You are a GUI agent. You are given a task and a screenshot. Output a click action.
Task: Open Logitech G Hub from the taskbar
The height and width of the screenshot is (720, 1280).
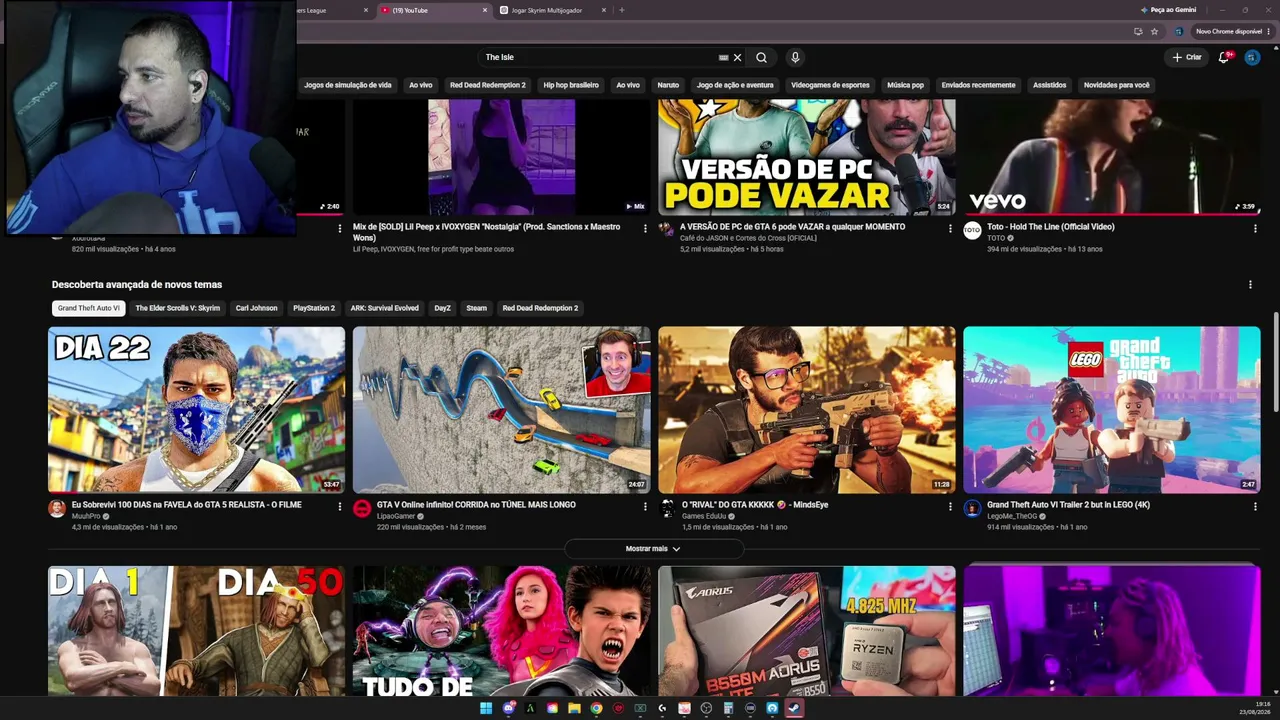tap(662, 709)
